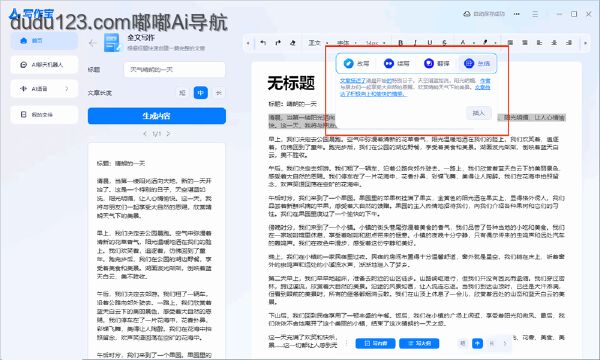
Task: Open the AI聊天机器人 sidebar item
Action: tap(44, 65)
